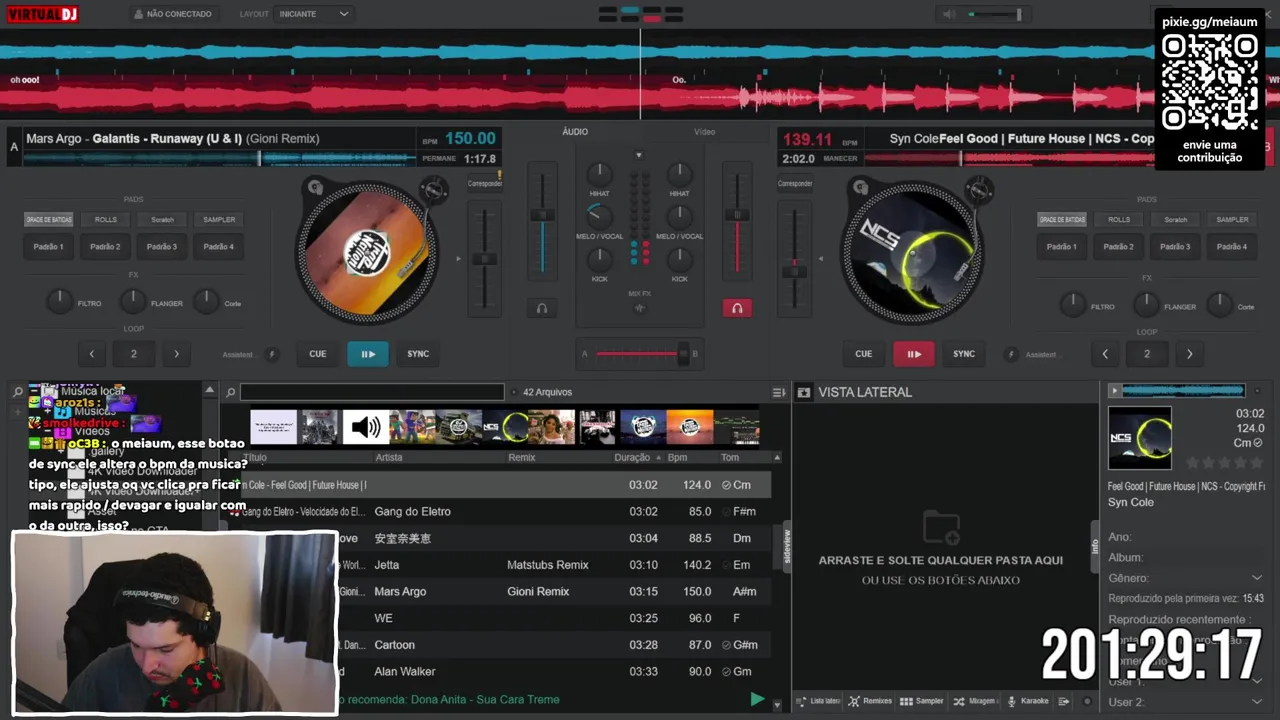Click the NCS album art thumbnail

tap(1140, 438)
